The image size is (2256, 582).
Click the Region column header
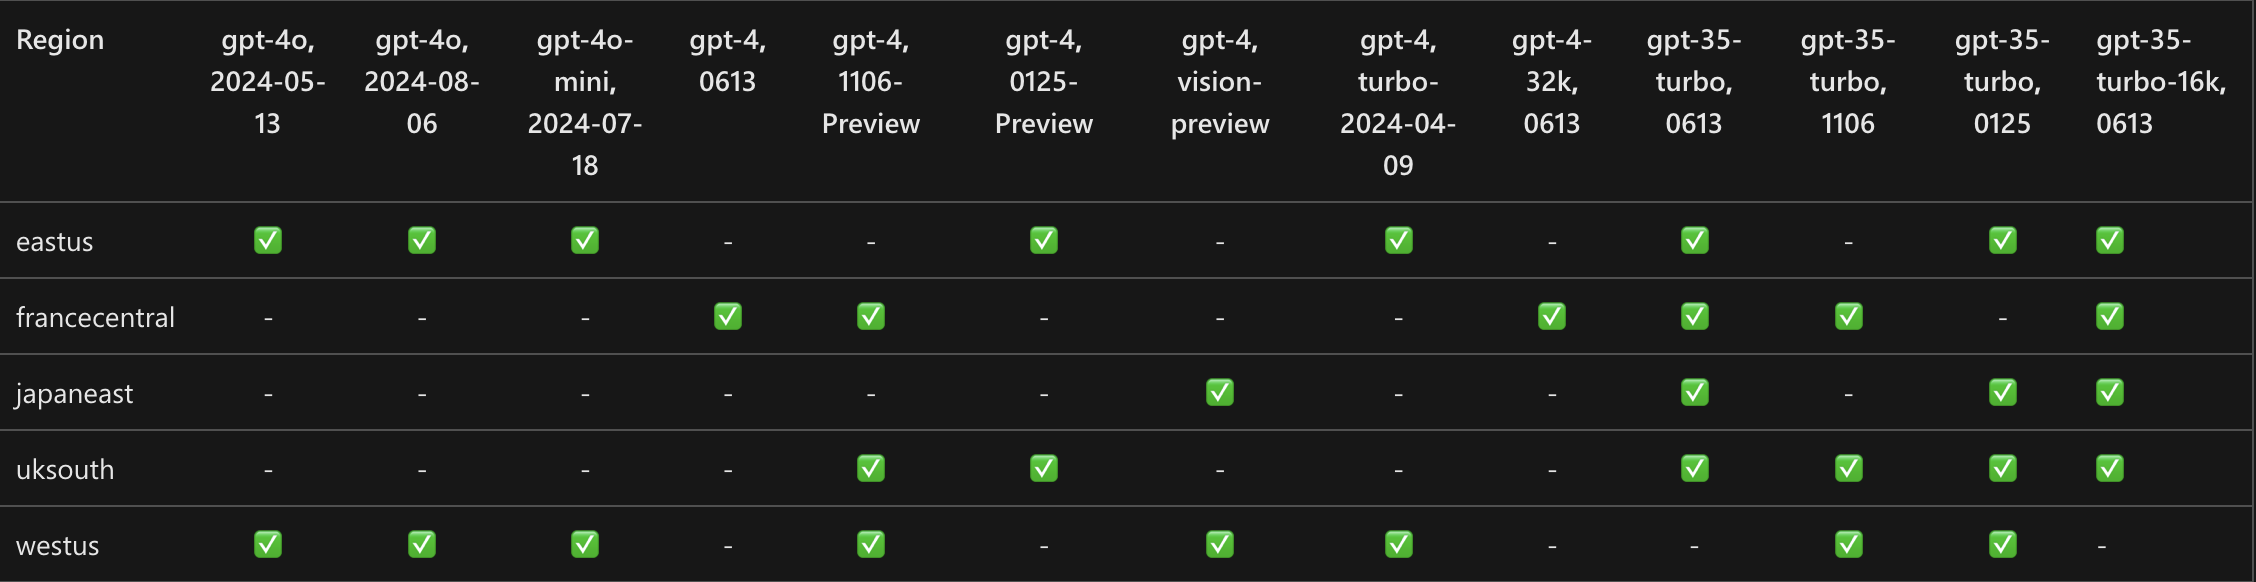[60, 40]
